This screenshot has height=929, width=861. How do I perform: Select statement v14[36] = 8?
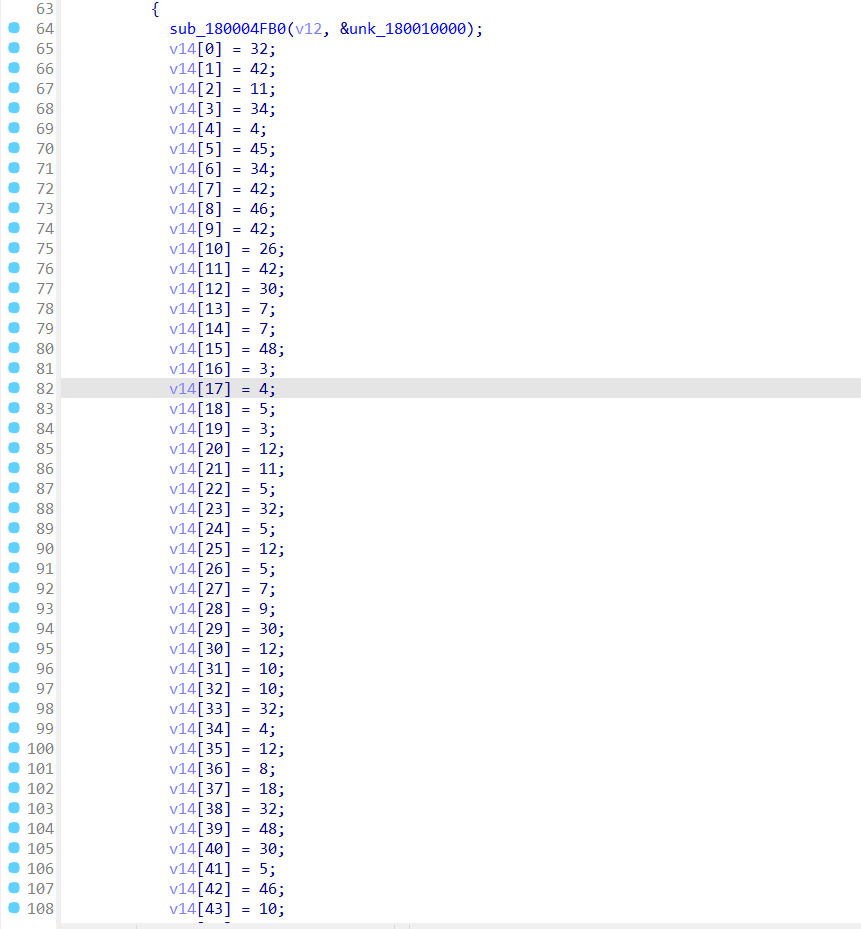pos(222,769)
